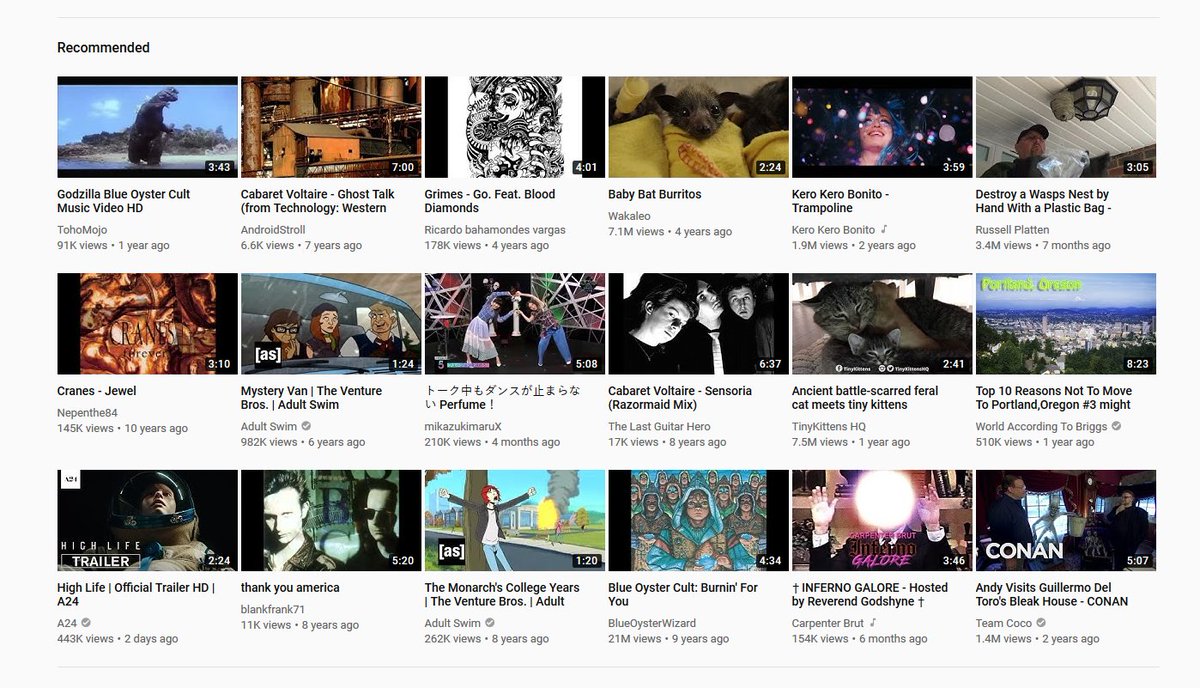This screenshot has width=1200, height=688.
Task: Go to the Russell Platten channel
Action: pos(1010,230)
